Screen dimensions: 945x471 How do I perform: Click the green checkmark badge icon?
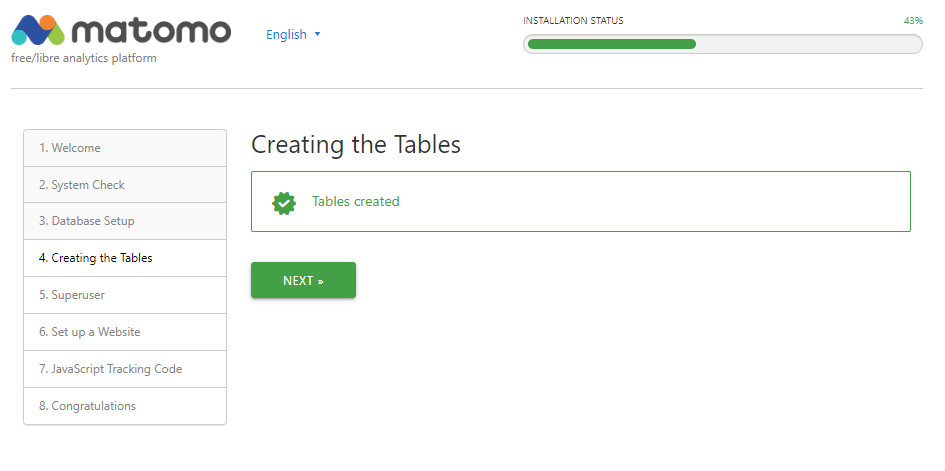[x=284, y=202]
